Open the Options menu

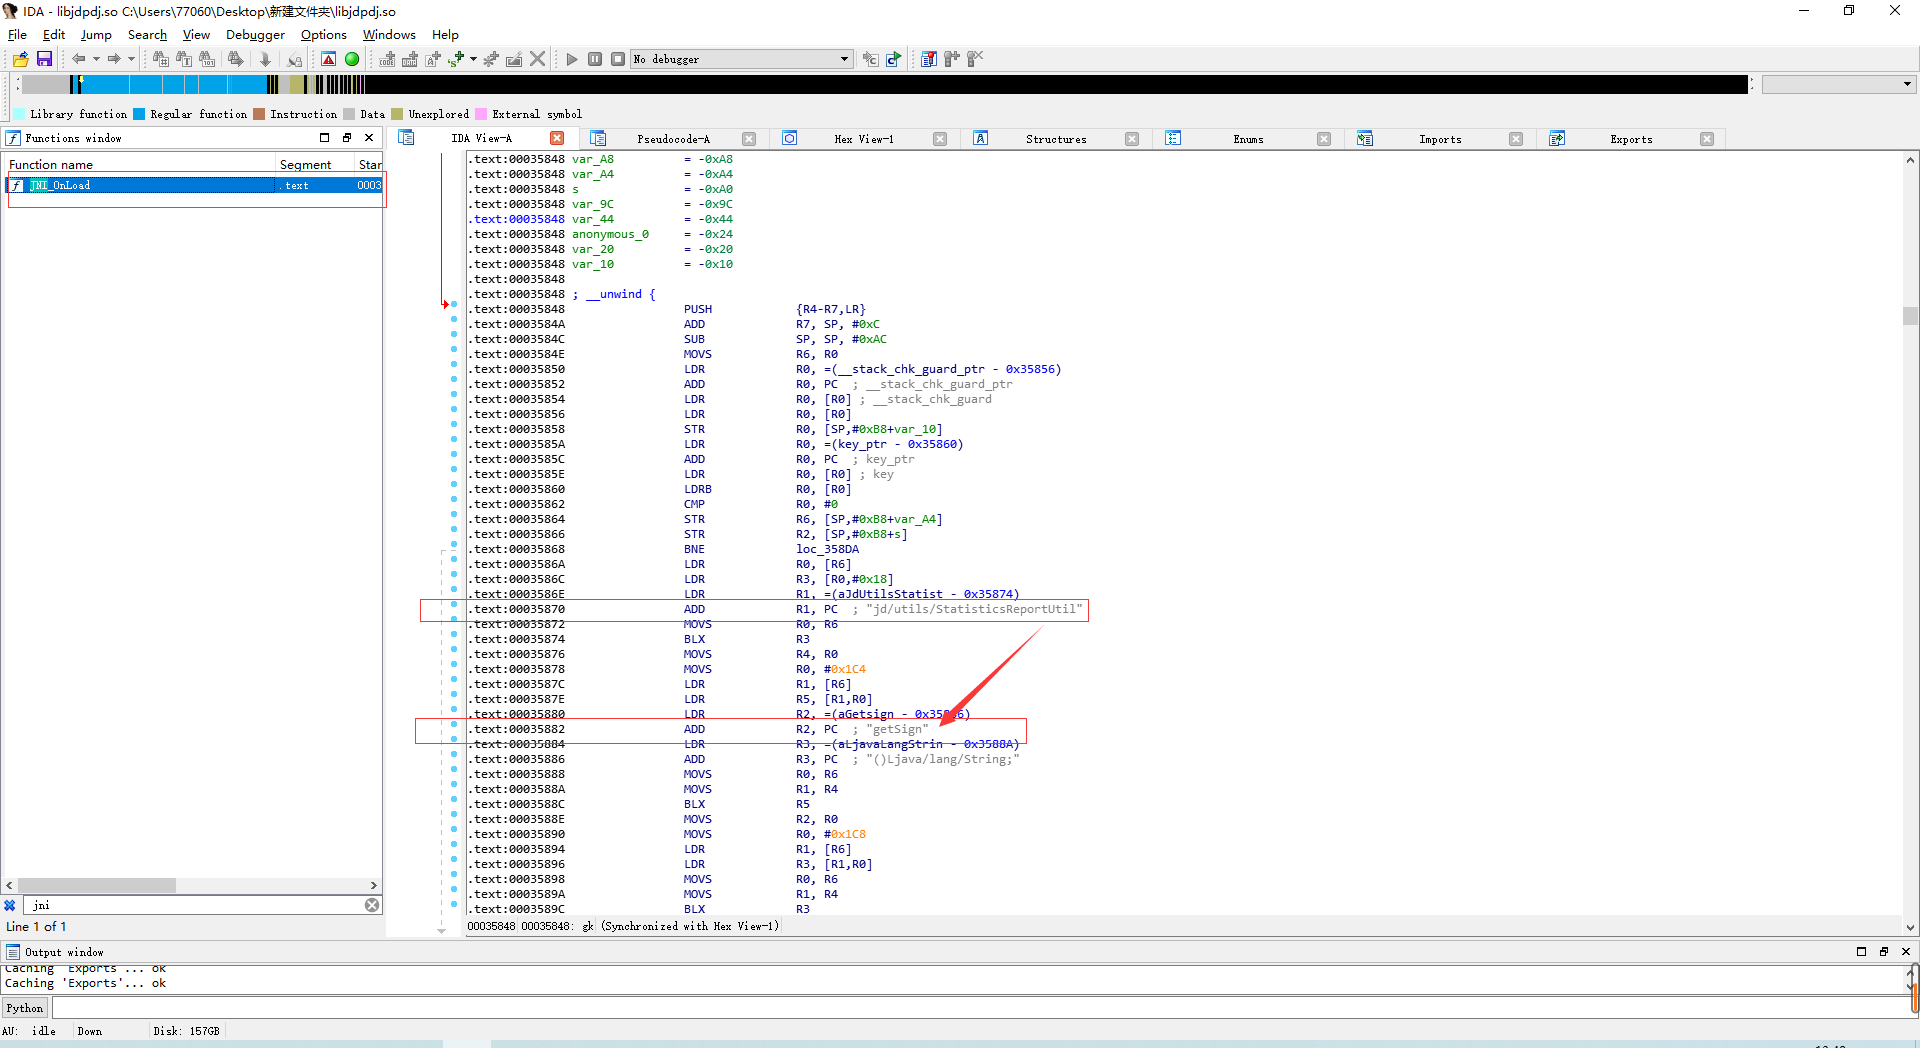point(324,34)
